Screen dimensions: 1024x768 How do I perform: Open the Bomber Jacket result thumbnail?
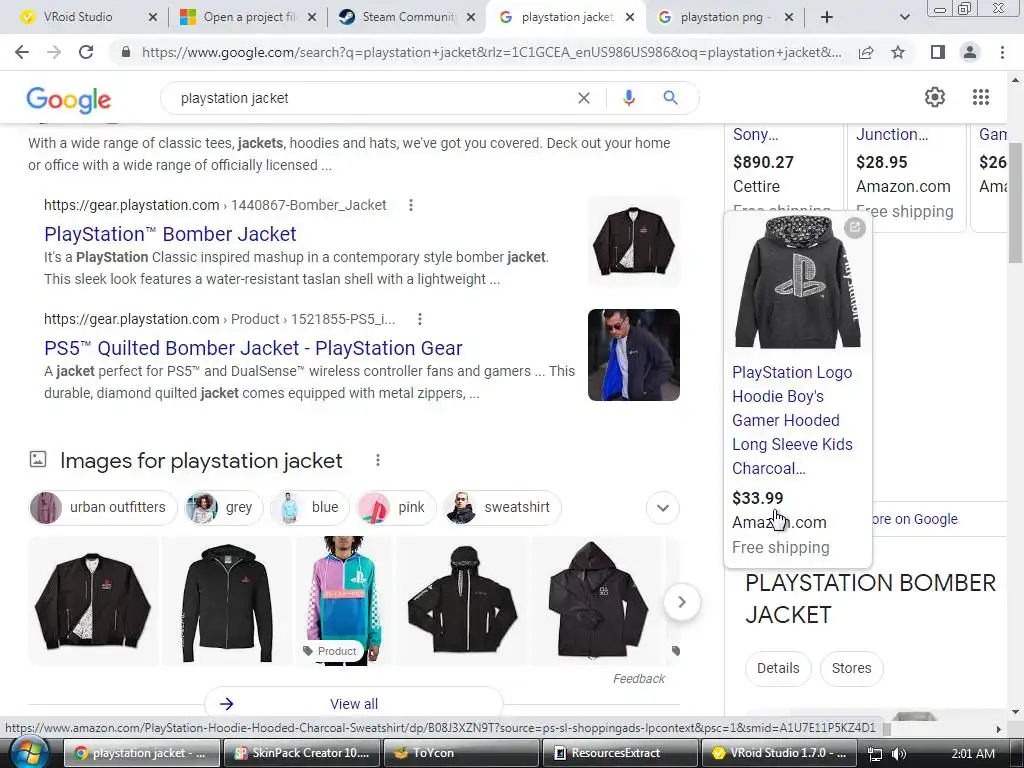coord(633,242)
